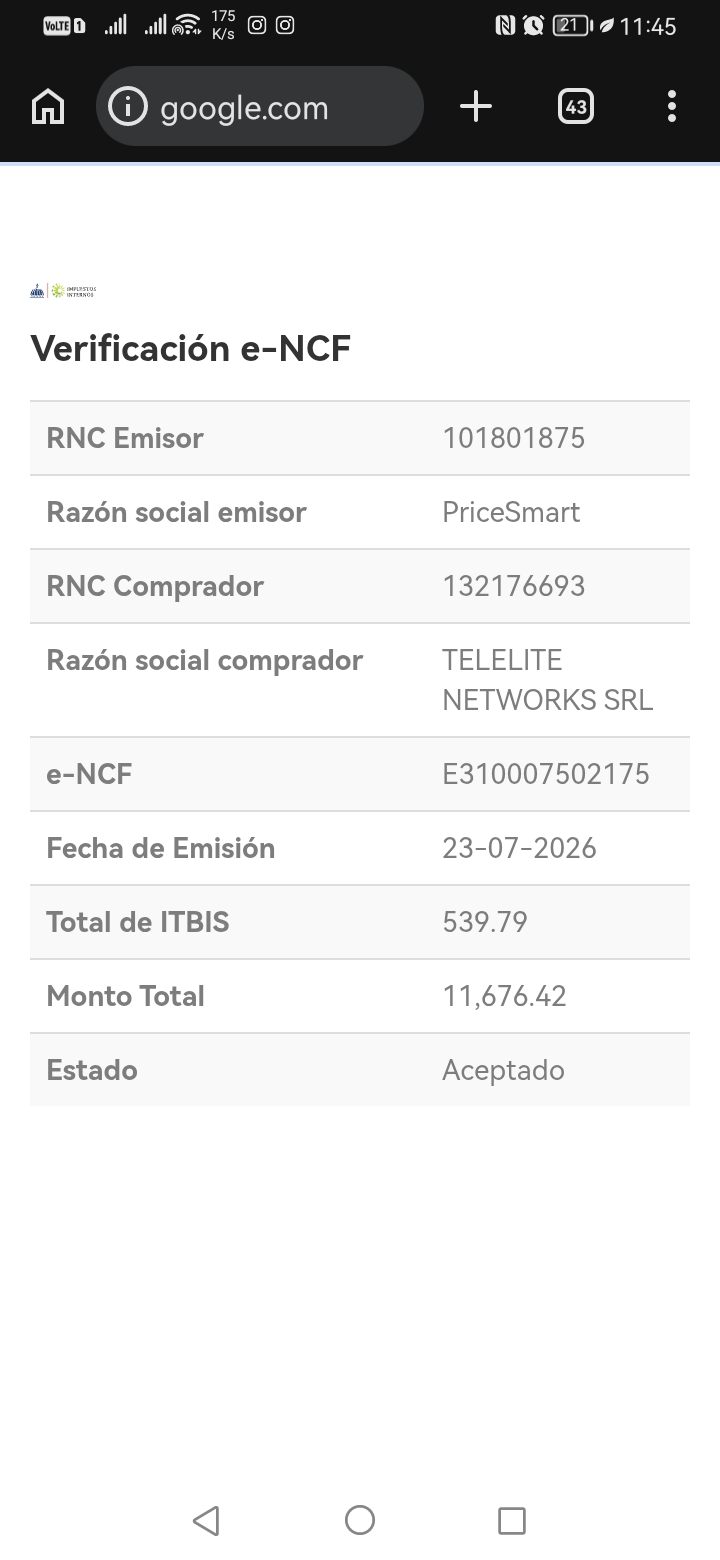The height and width of the screenshot is (1560, 720).
Task: Tap the Verificación e-NCF heading
Action: pyautogui.click(x=191, y=349)
